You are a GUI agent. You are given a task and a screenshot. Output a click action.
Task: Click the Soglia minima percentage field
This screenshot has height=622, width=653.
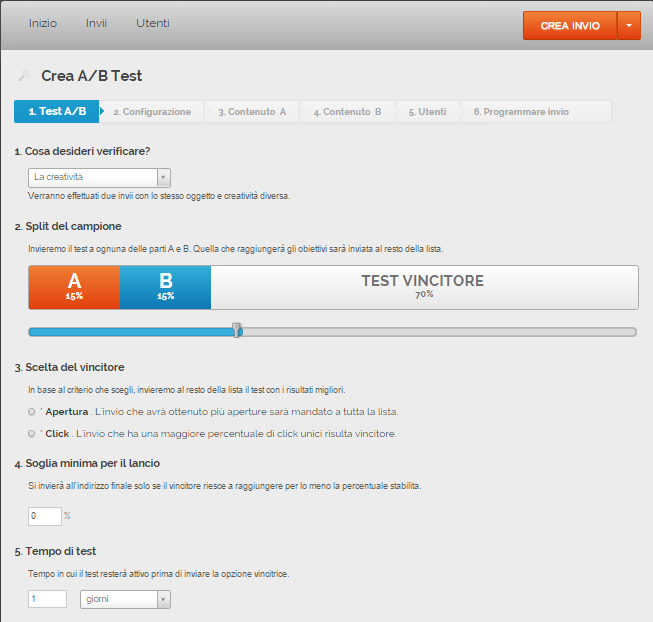45,516
